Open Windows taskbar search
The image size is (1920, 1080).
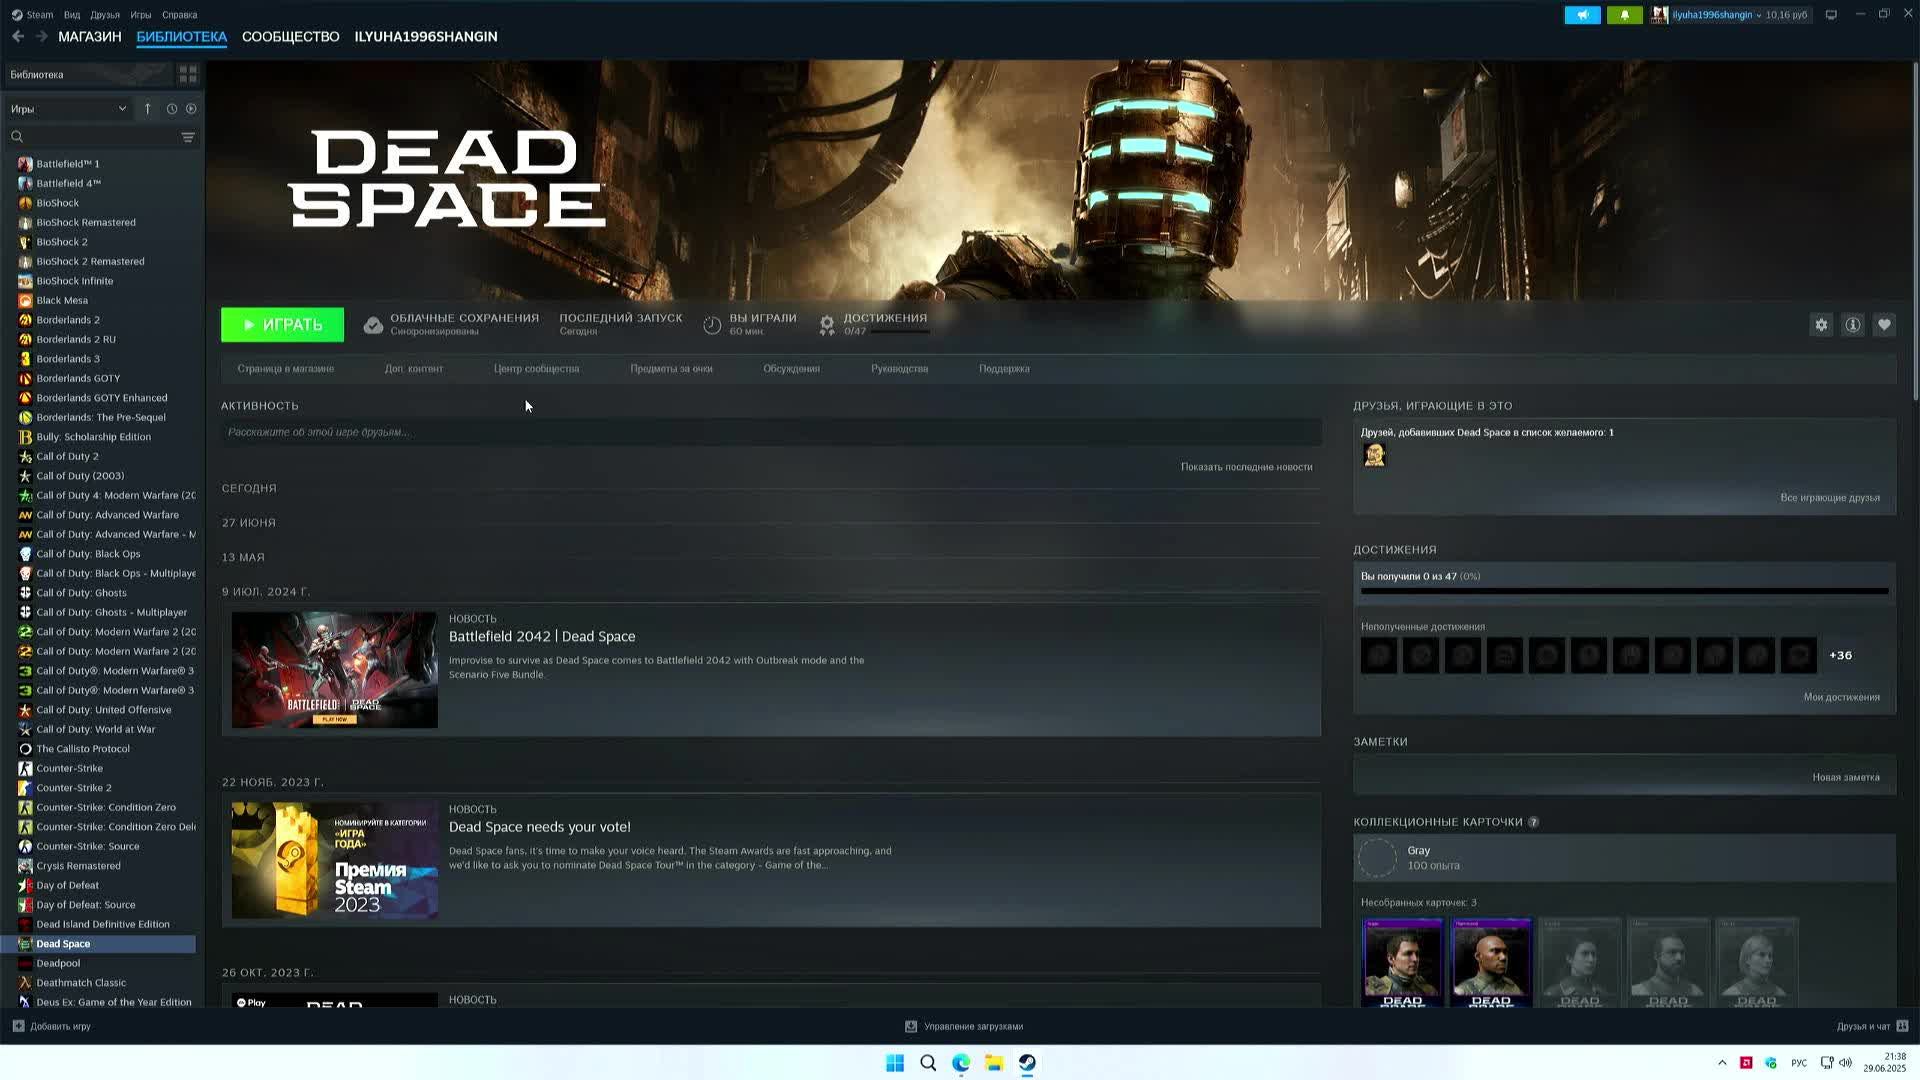click(928, 1063)
